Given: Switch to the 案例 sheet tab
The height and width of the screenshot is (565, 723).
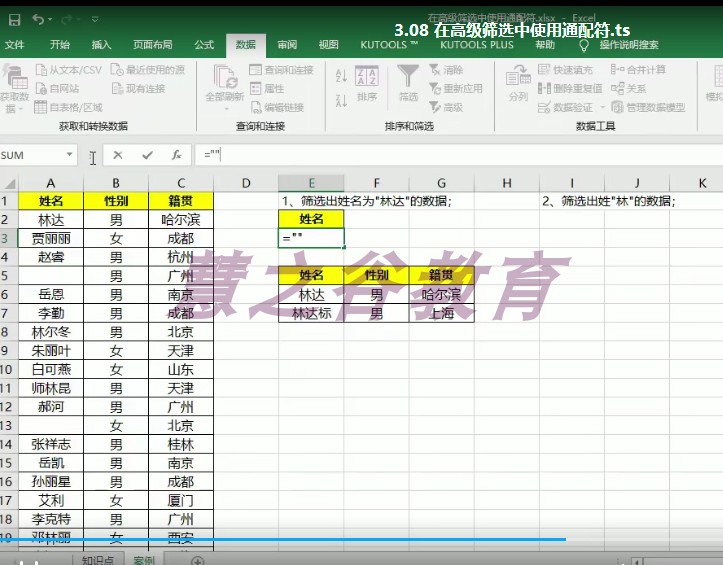Looking at the screenshot, I should pos(144,559).
